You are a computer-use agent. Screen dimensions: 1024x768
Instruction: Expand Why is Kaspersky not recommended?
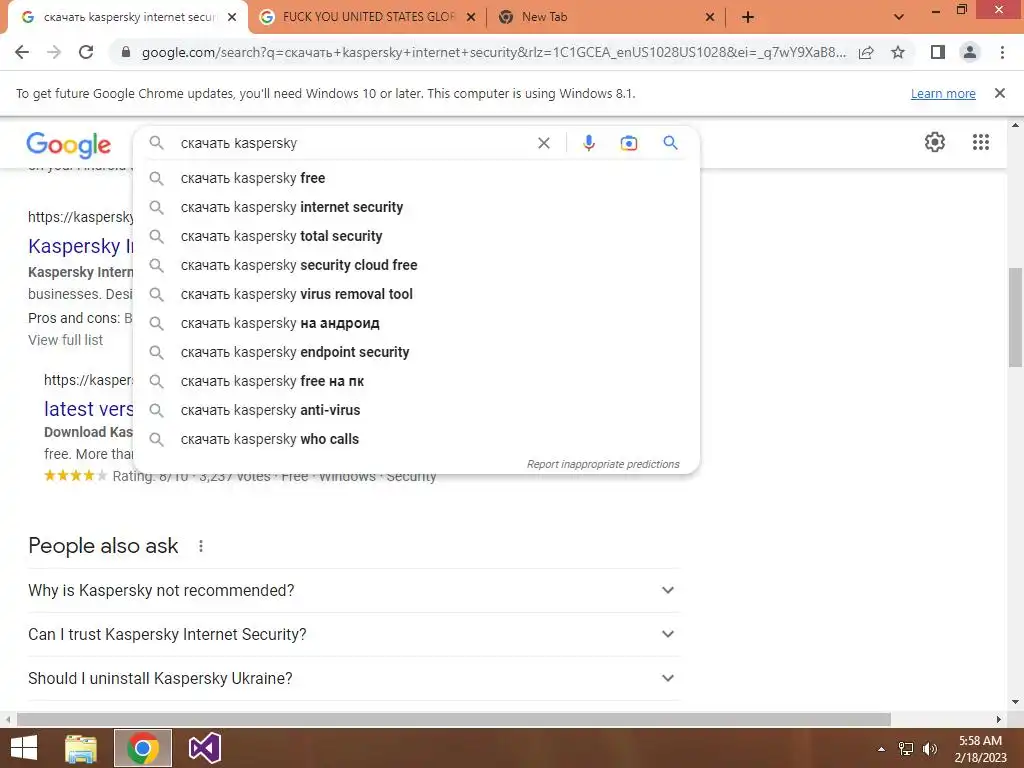[x=353, y=590]
